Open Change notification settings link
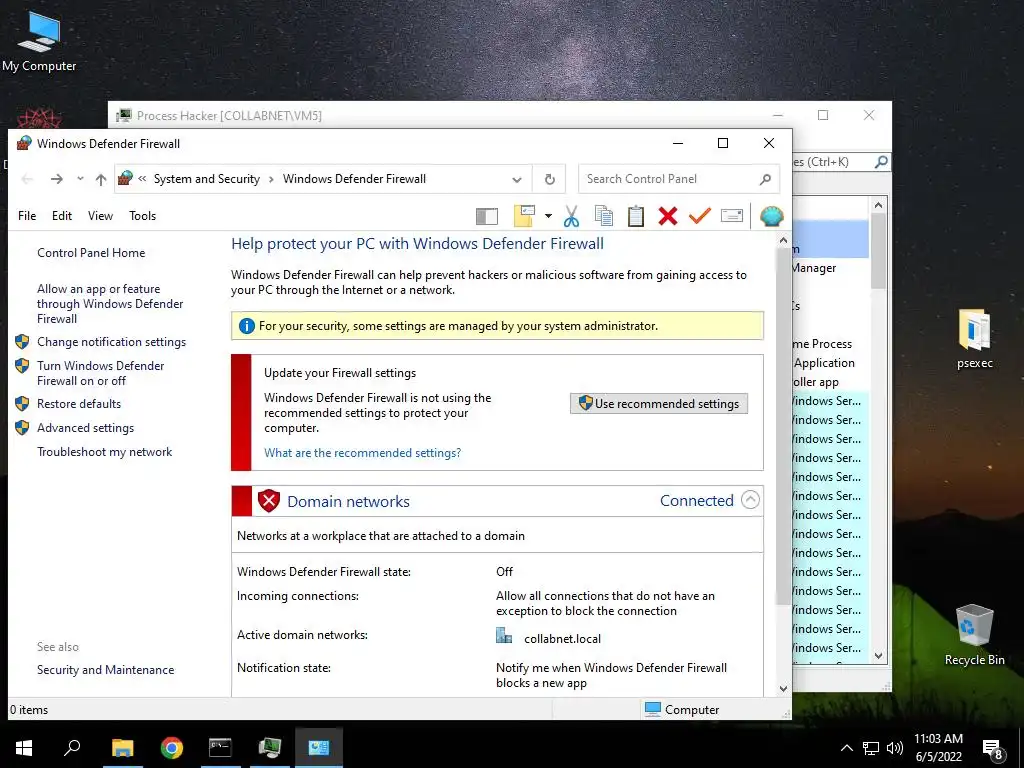The image size is (1024, 768). coord(111,342)
